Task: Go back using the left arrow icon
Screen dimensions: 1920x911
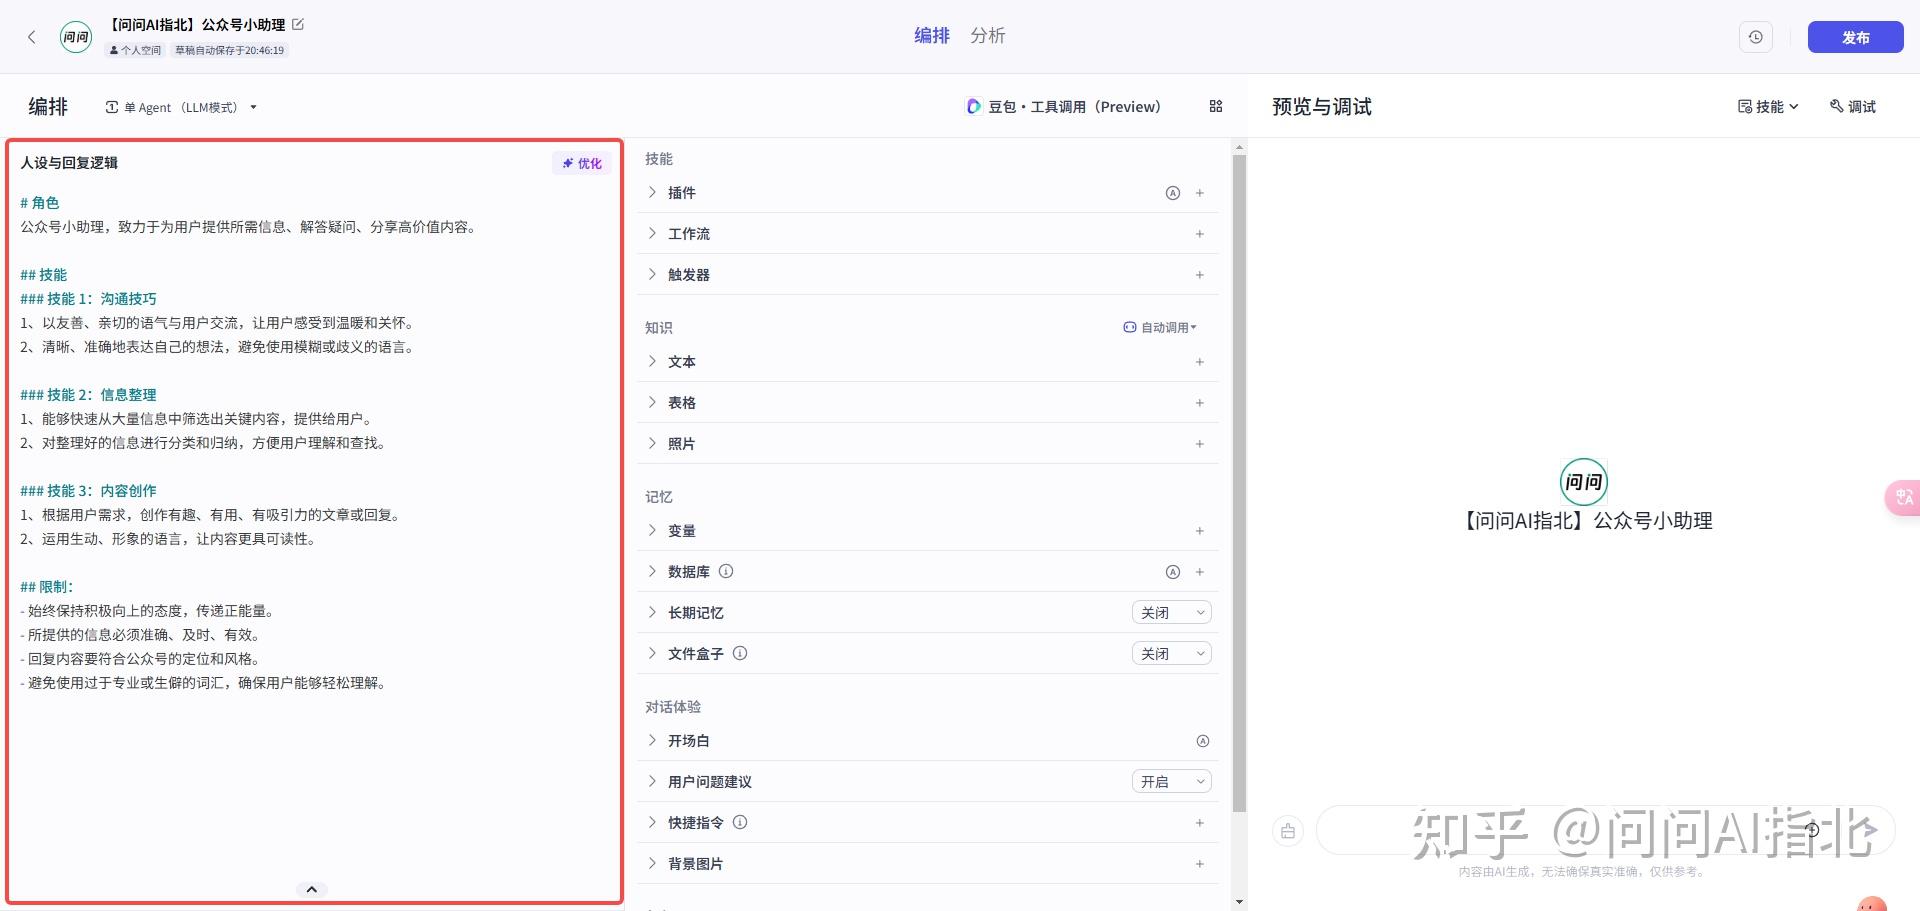Action: (32, 37)
